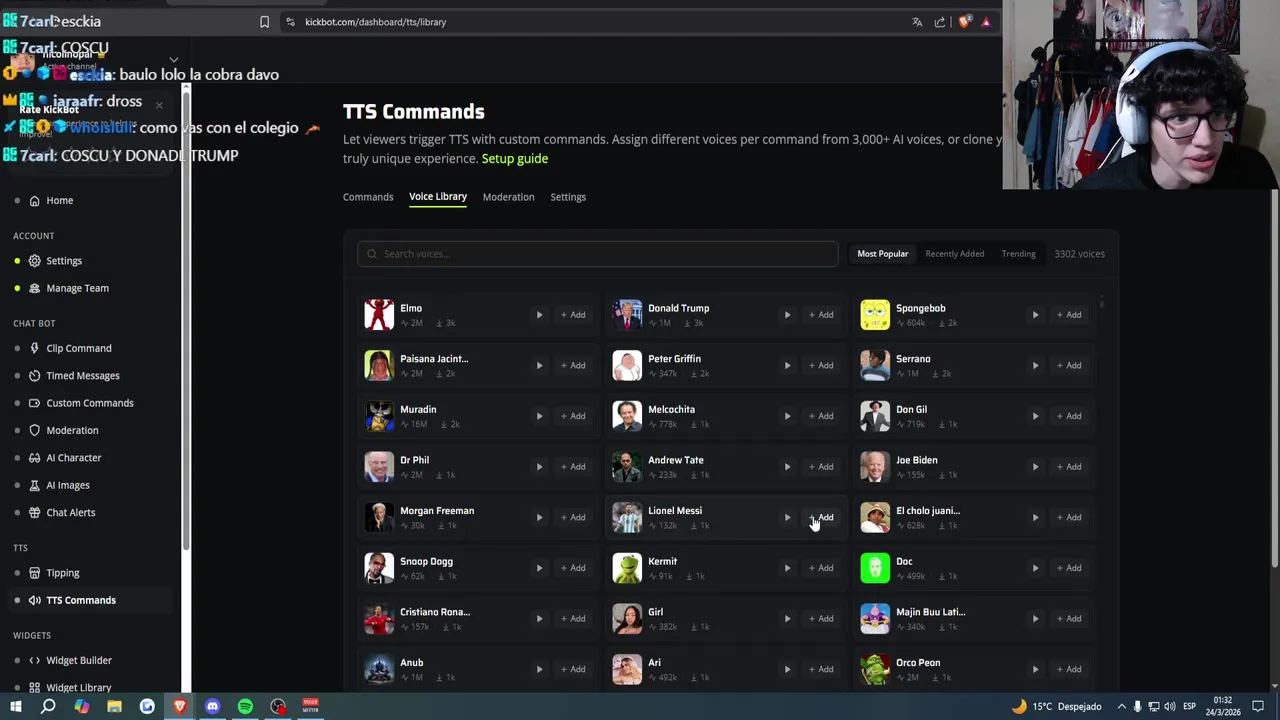Select the Voice Library tab
1280x720 pixels.
tap(438, 196)
